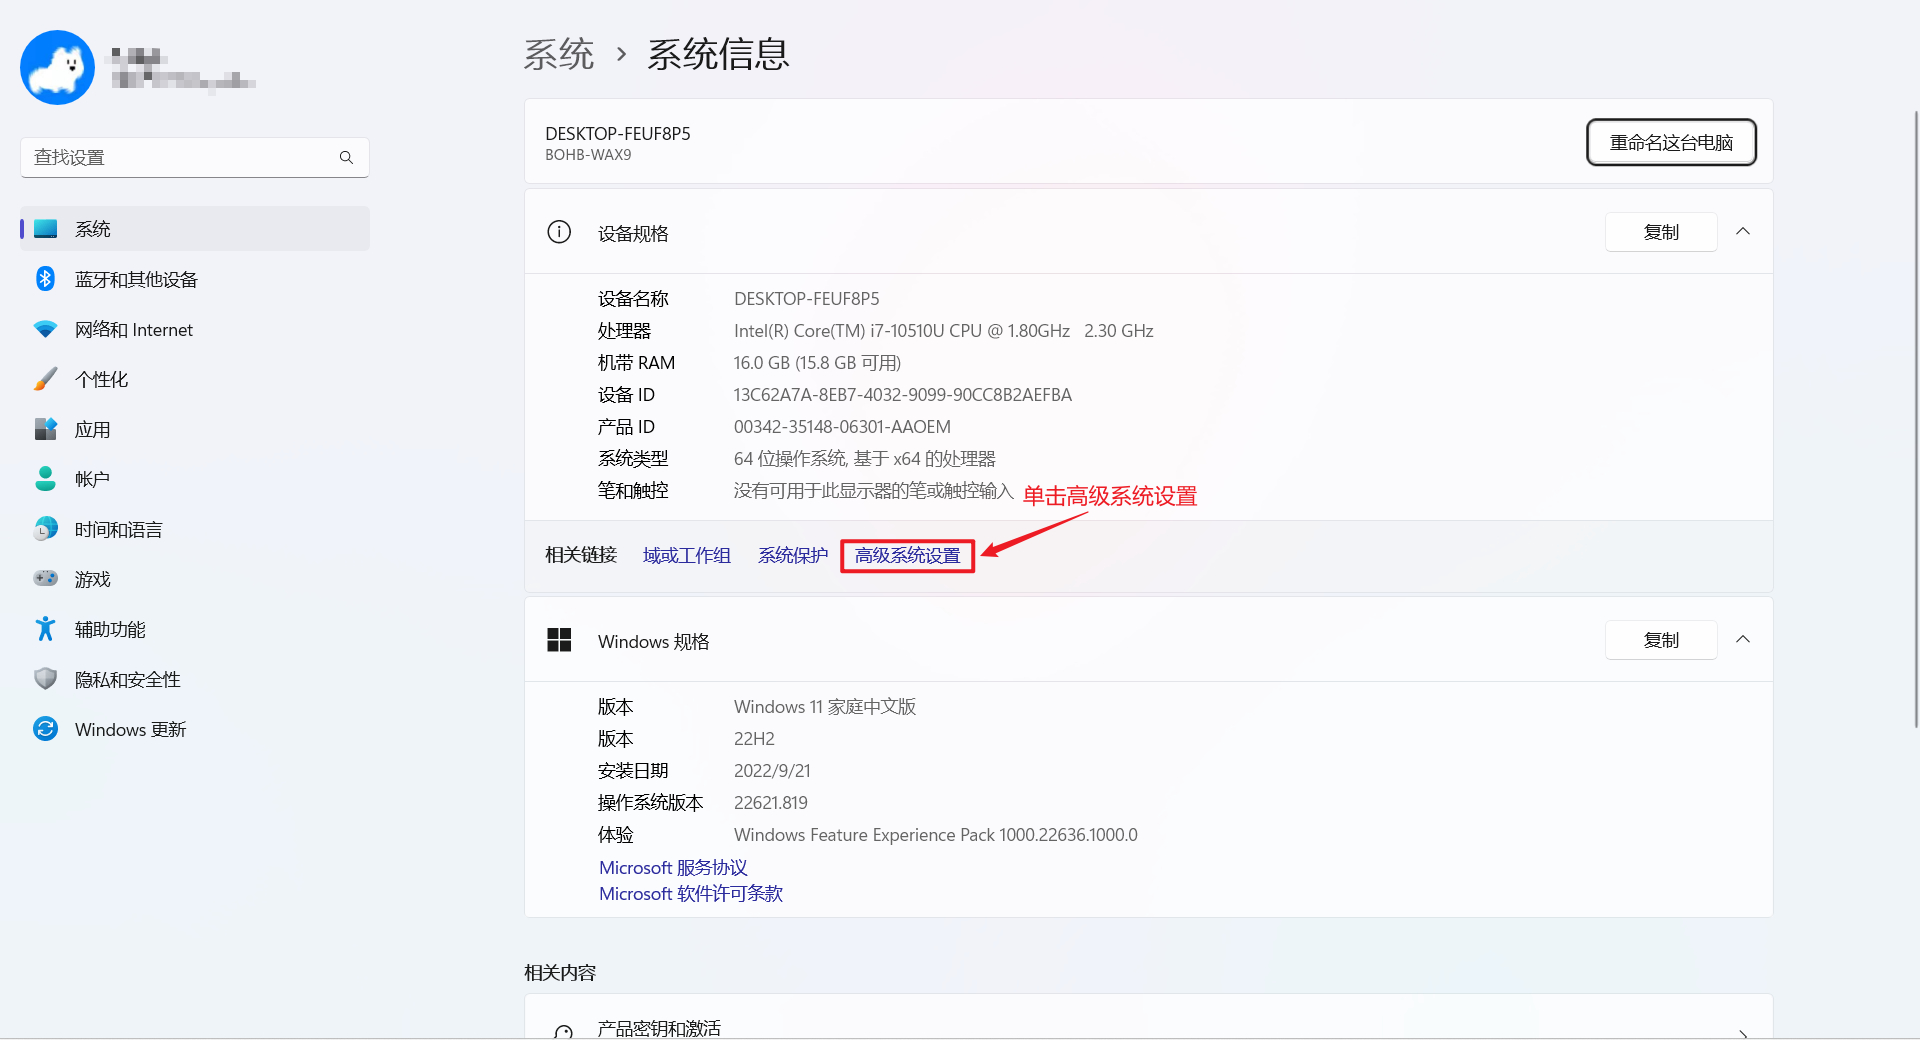Select the Windows 更新 refresh icon
This screenshot has height=1040, width=1920.
(x=46, y=729)
